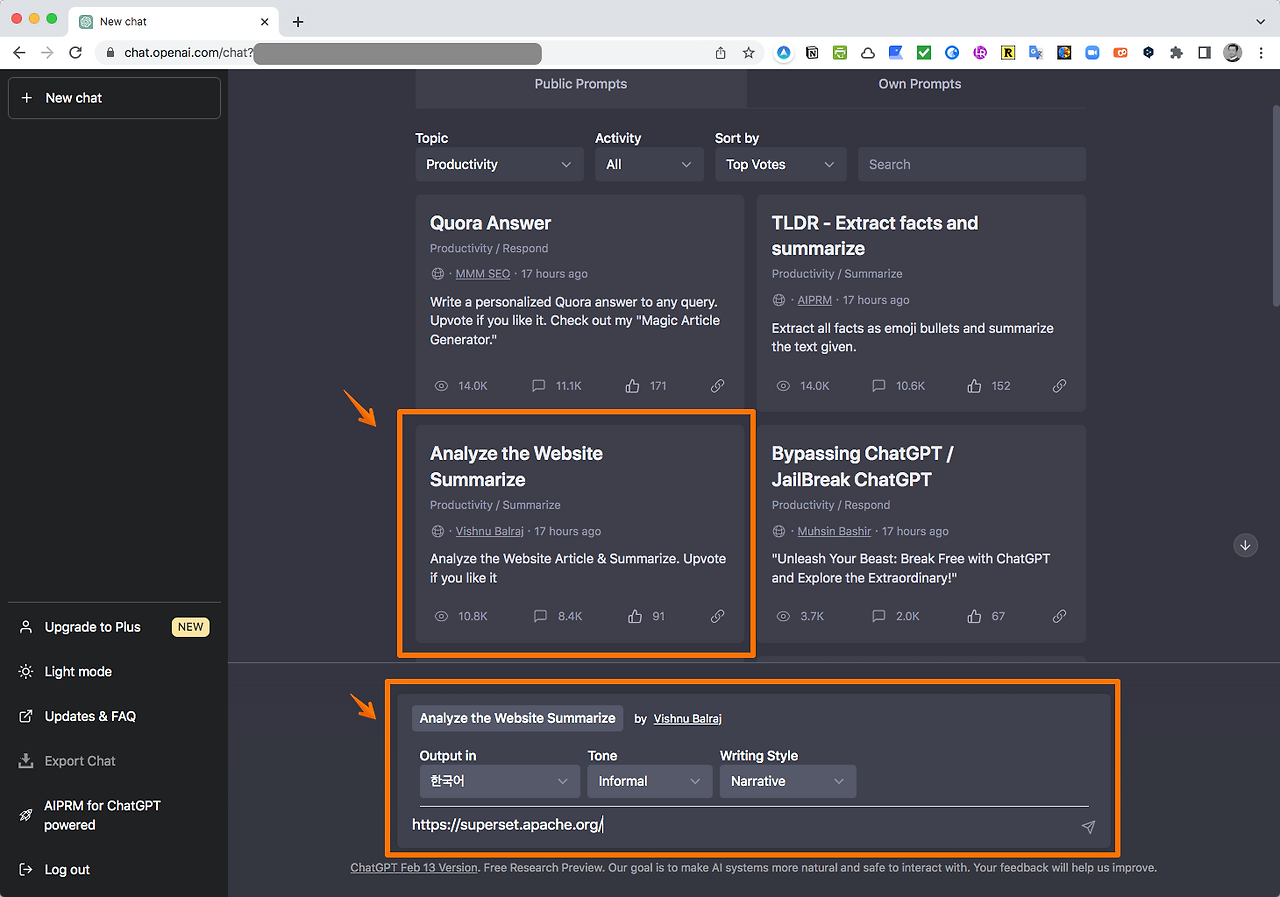Screen dimensions: 1280x897
Task: Click the views eye icon on Bypassing ChatGPT card
Action: 784,616
